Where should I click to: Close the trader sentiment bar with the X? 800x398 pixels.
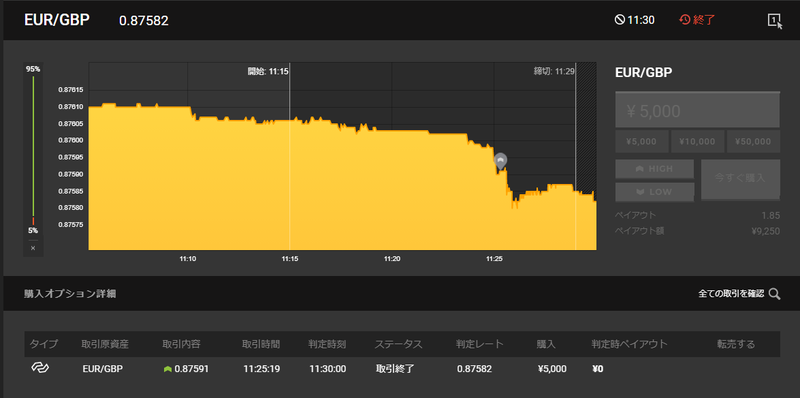point(33,248)
